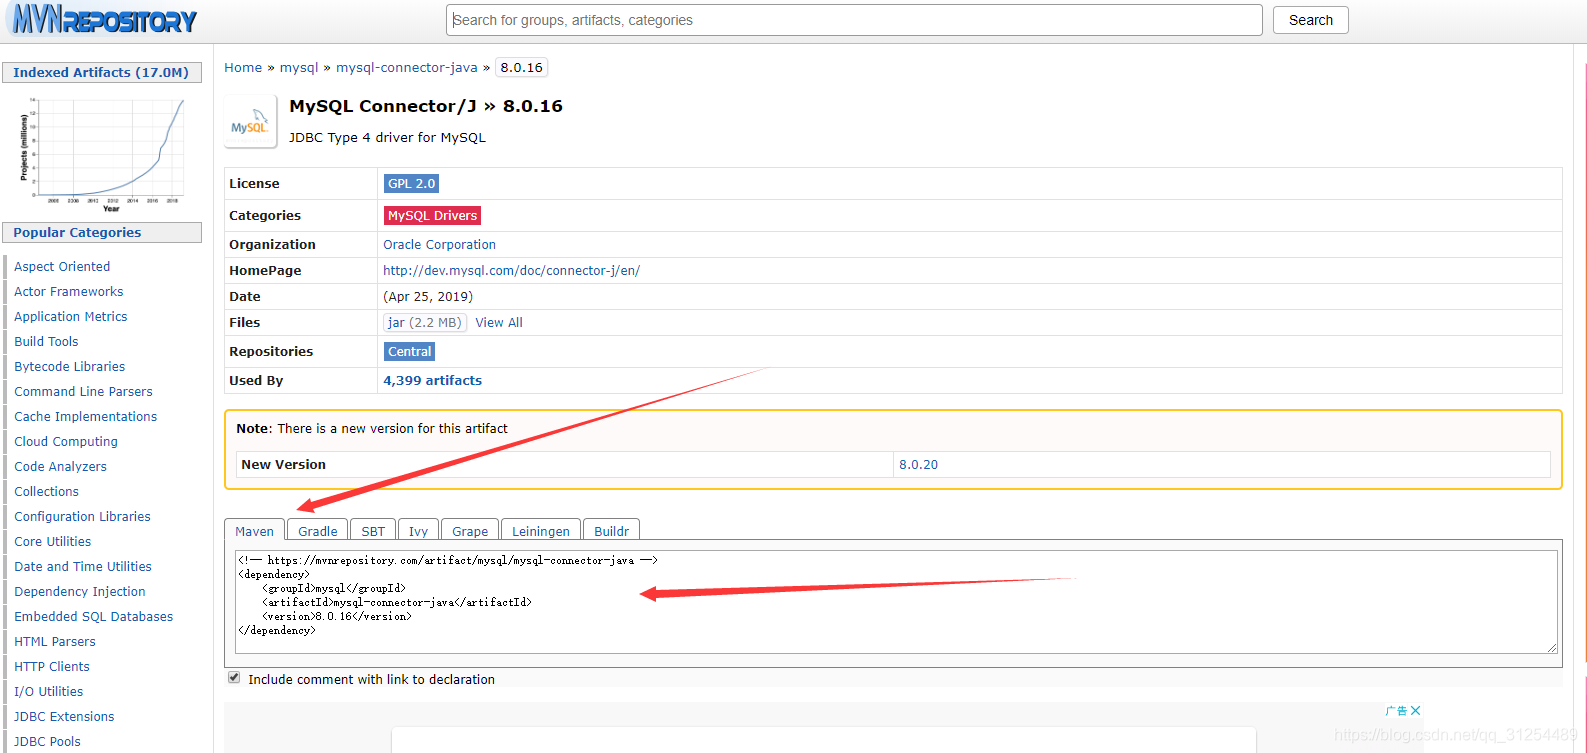Open mysql-connector-java breadcrumb link
Viewport: 1587px width, 753px height.
pos(407,68)
